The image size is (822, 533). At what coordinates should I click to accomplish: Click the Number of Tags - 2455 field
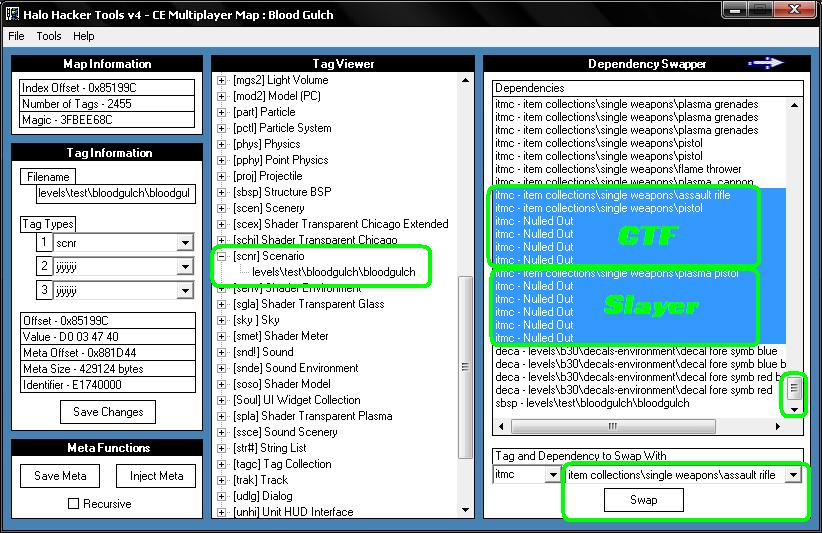(107, 104)
